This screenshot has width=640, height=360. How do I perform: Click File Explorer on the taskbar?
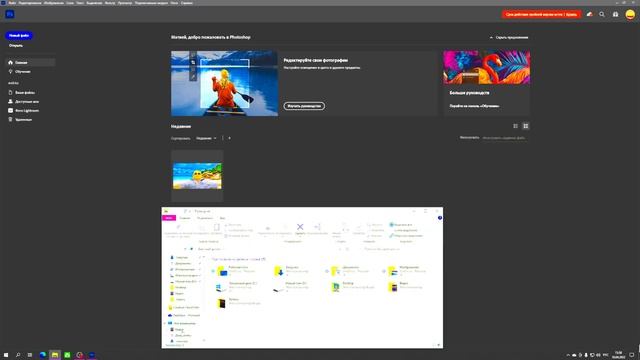point(55,355)
